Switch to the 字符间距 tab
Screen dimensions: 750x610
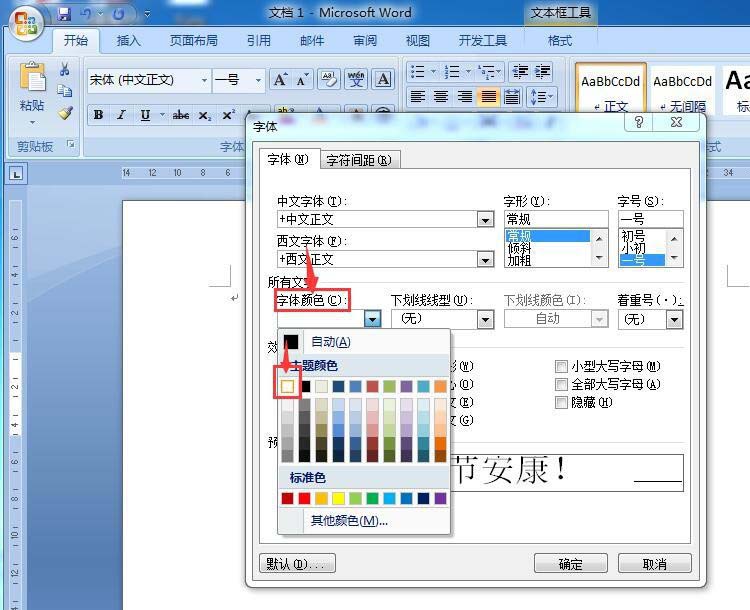[358, 160]
